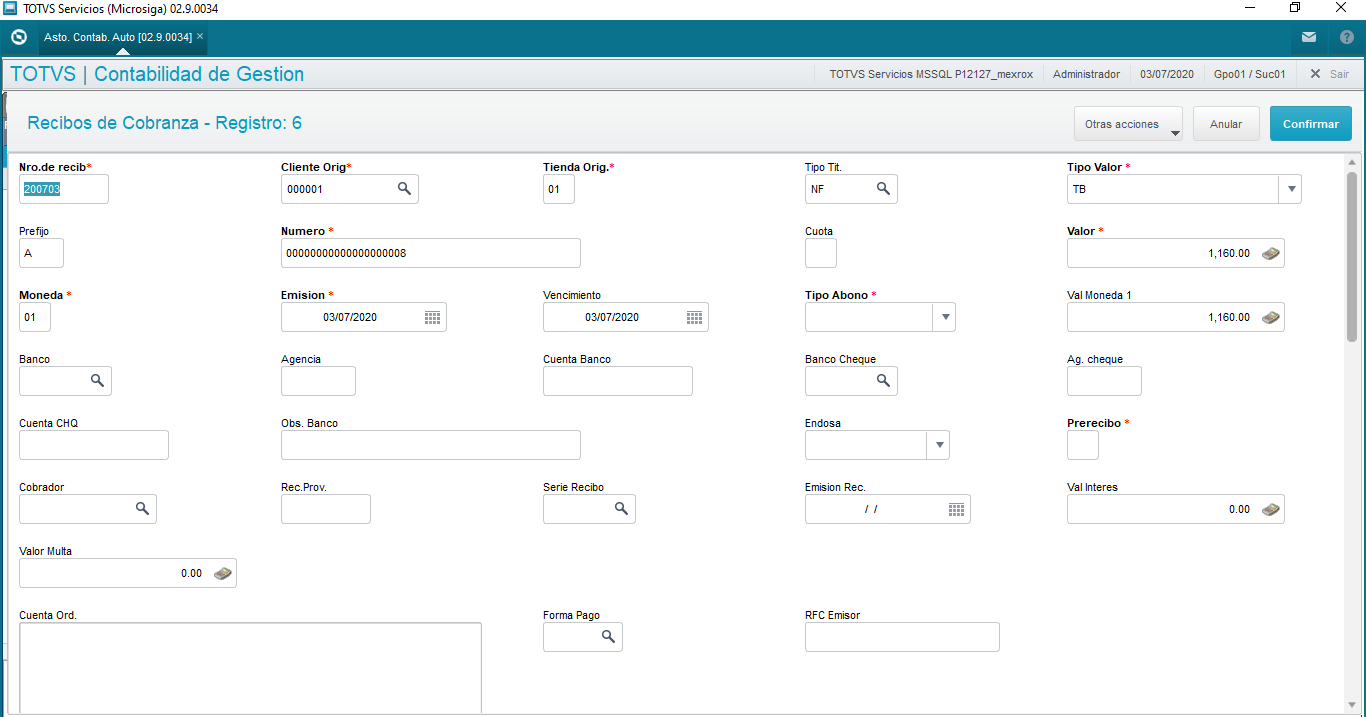Focus the Prerecibo input field
Viewport: 1366px width, 717px height.
pos(1083,445)
